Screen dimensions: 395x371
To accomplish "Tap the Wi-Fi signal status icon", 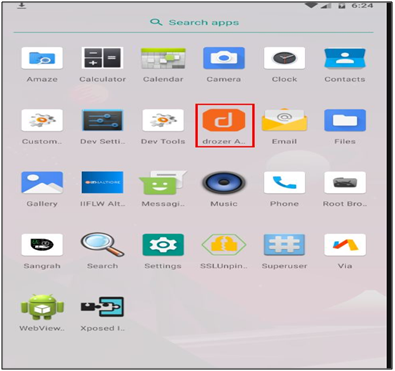I will tap(311, 6).
